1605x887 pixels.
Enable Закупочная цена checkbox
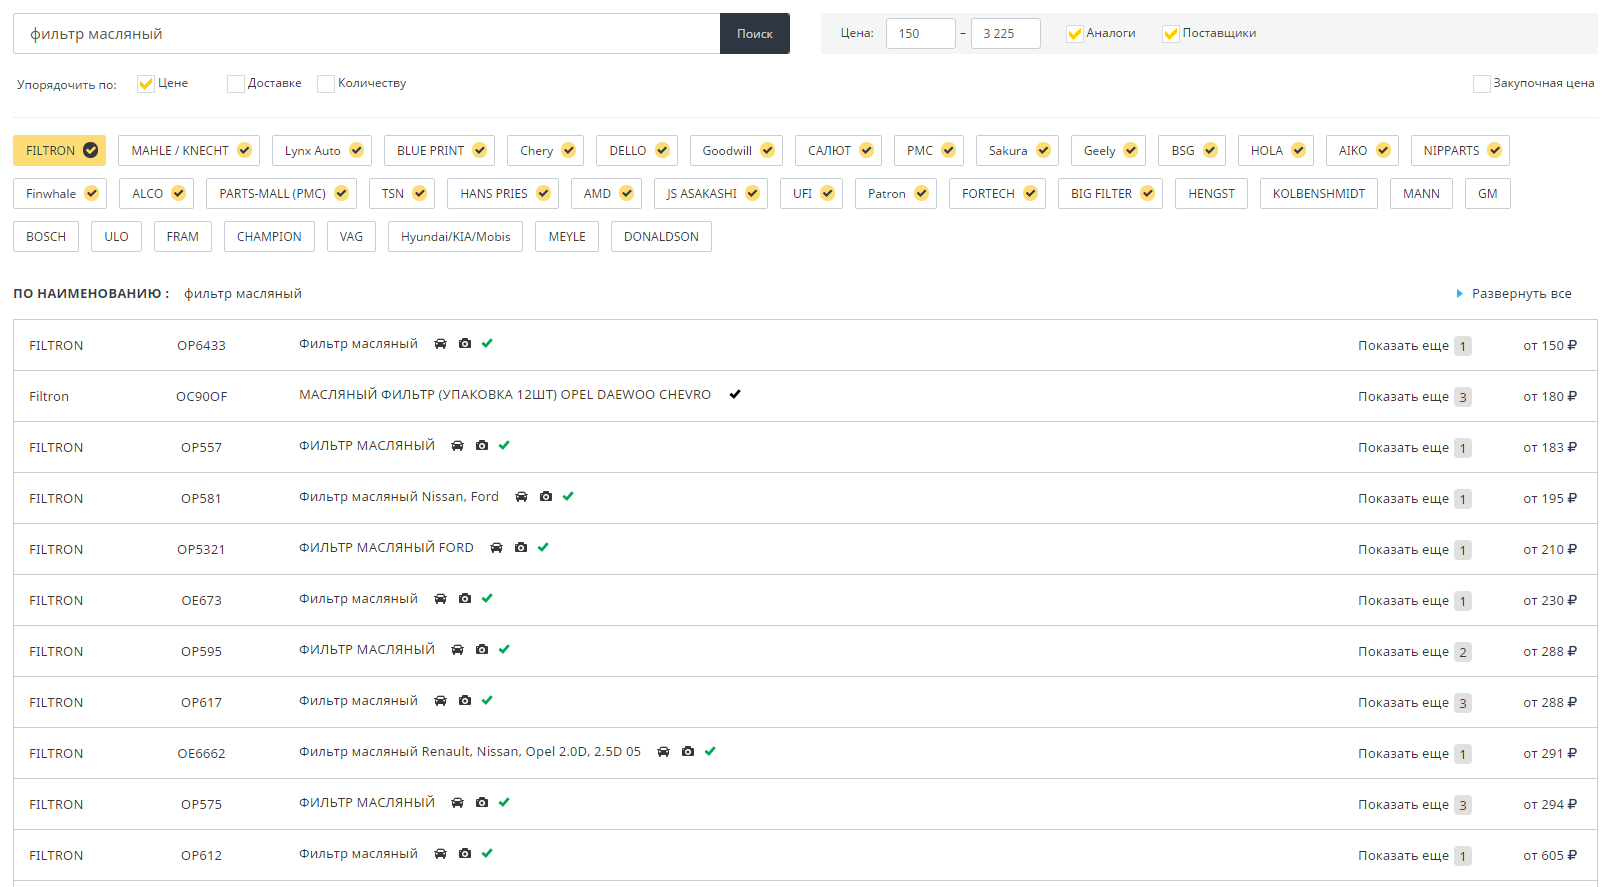1482,84
